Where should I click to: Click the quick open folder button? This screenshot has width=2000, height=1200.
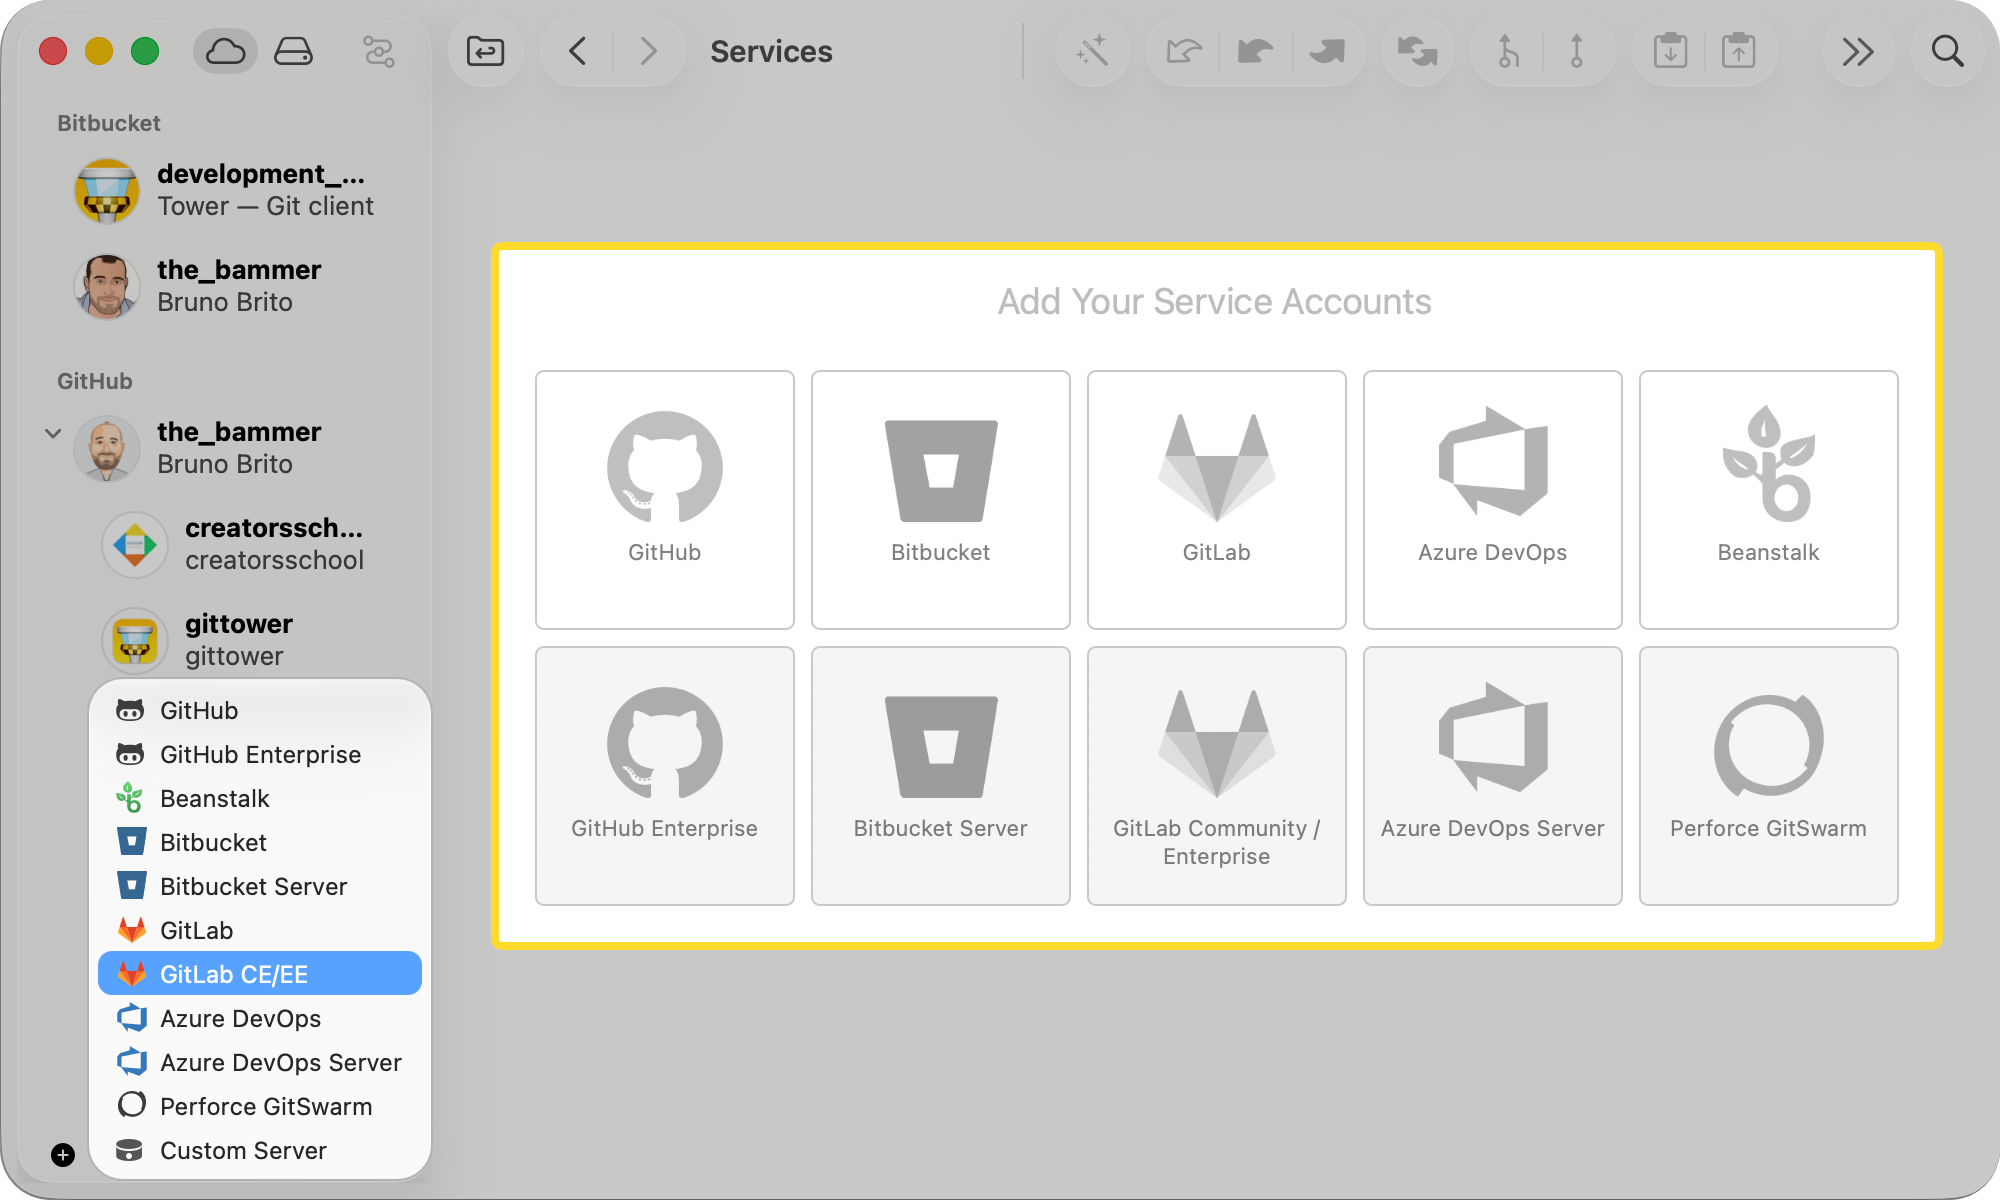click(486, 51)
